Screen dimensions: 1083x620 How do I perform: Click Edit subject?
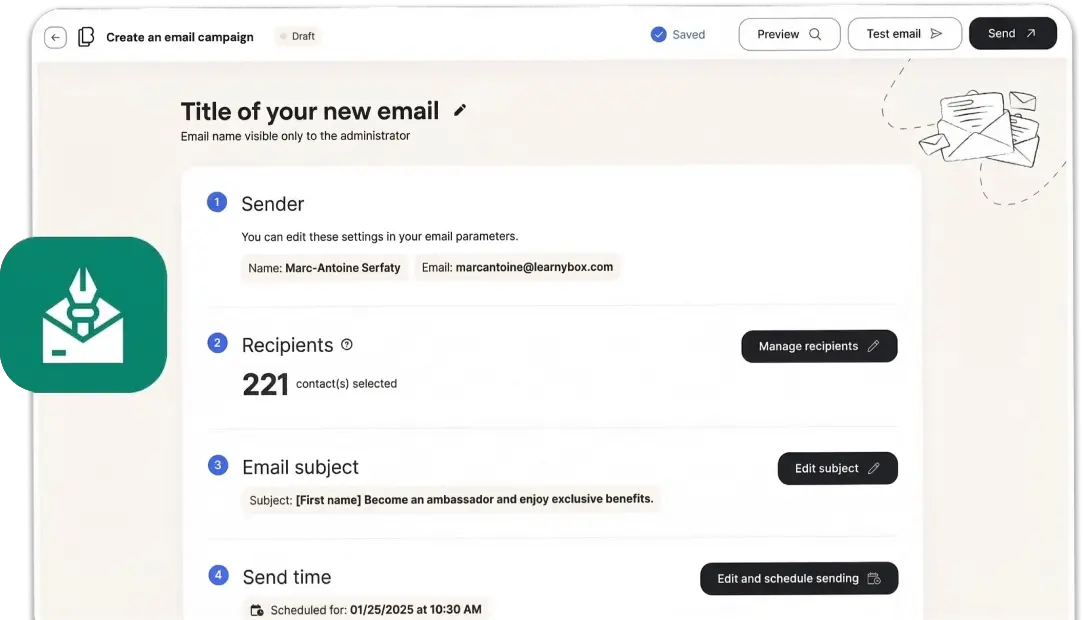pyautogui.click(x=838, y=468)
